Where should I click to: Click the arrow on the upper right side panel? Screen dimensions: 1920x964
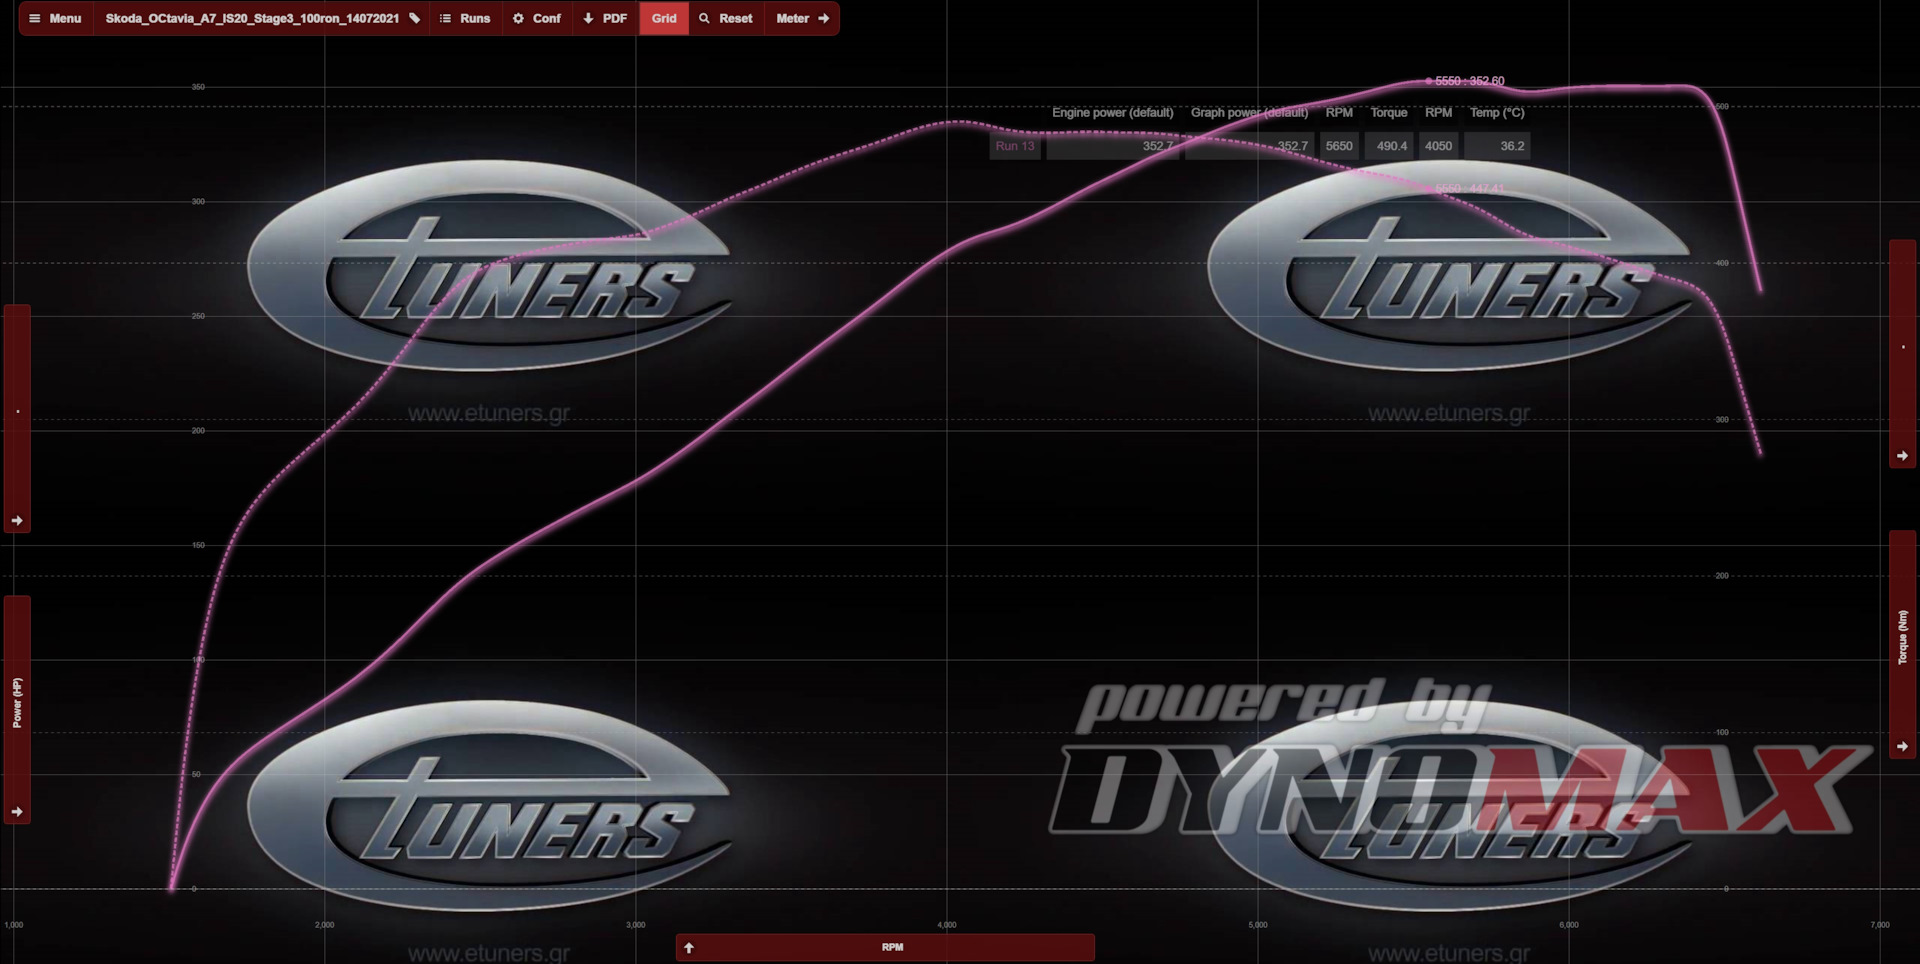click(x=1902, y=455)
